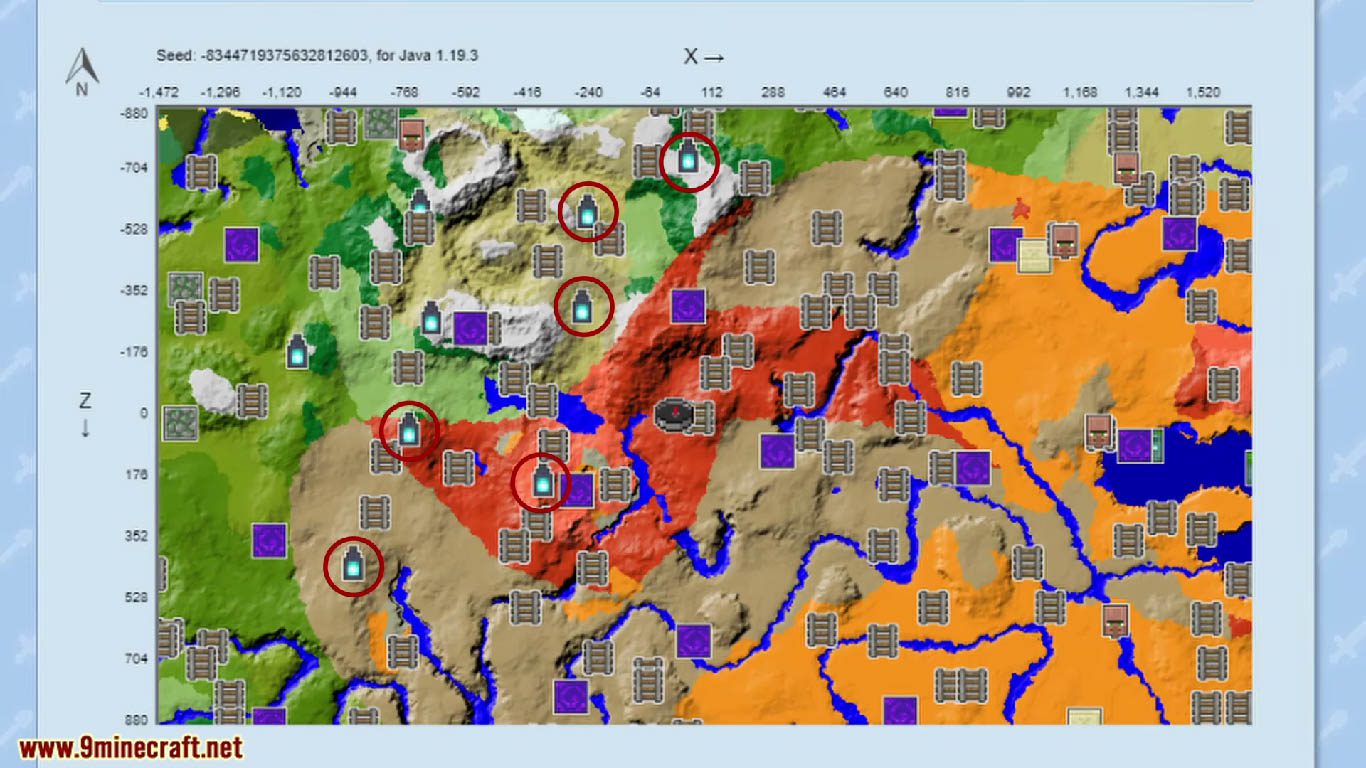Click the '704' Z-axis label
Screen dimensions: 1366x768
(136, 659)
